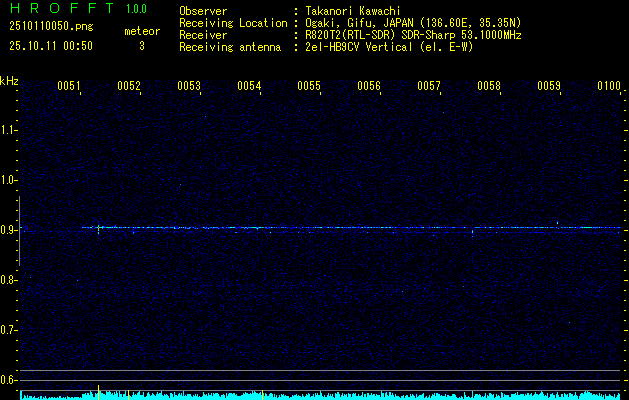Click the location Ogaki, Gifu, JAPAN text

pyautogui.click(x=413, y=23)
